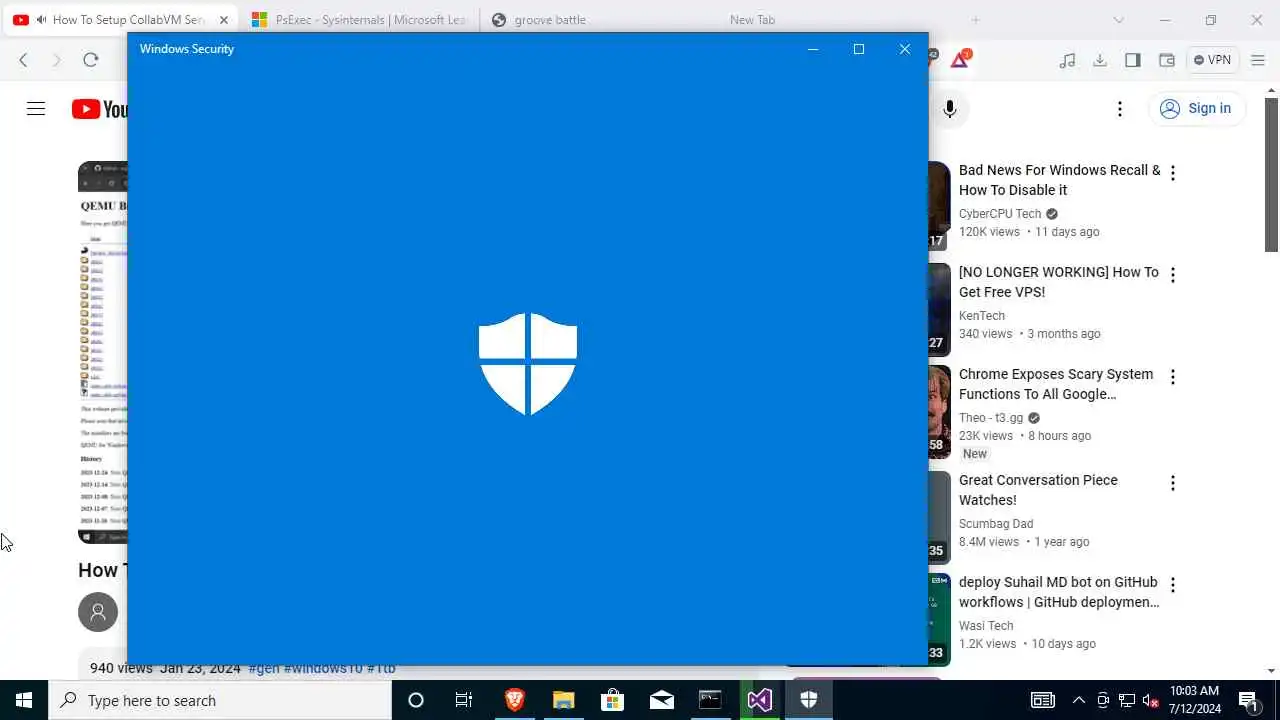Image resolution: width=1280 pixels, height=720 pixels.
Task: Open Visual Studio from taskbar
Action: (759, 700)
